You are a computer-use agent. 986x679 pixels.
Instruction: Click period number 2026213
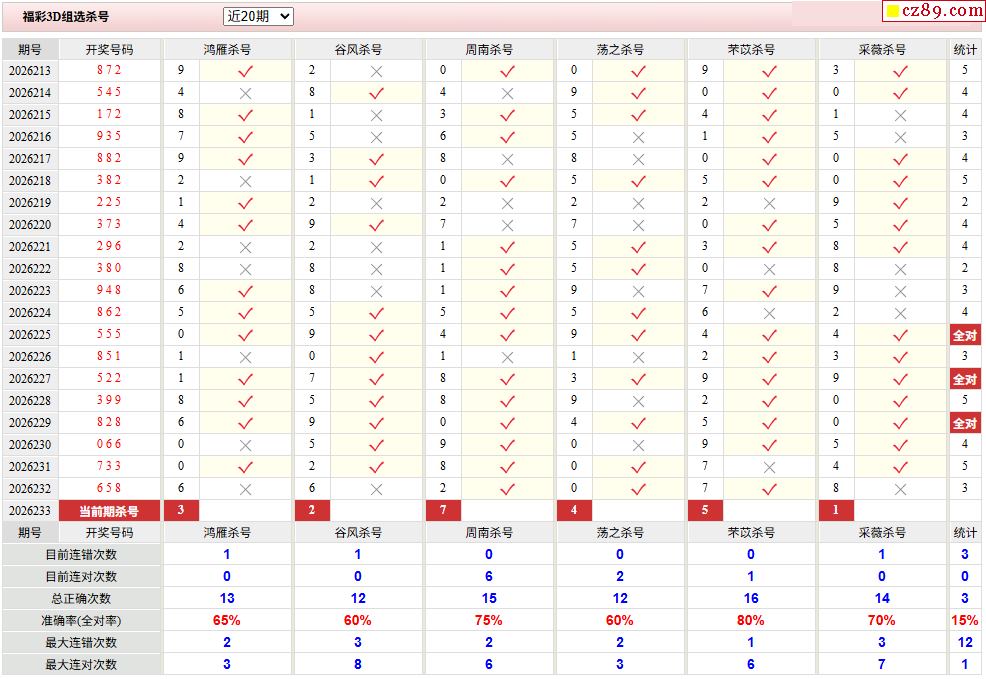pyautogui.click(x=30, y=71)
